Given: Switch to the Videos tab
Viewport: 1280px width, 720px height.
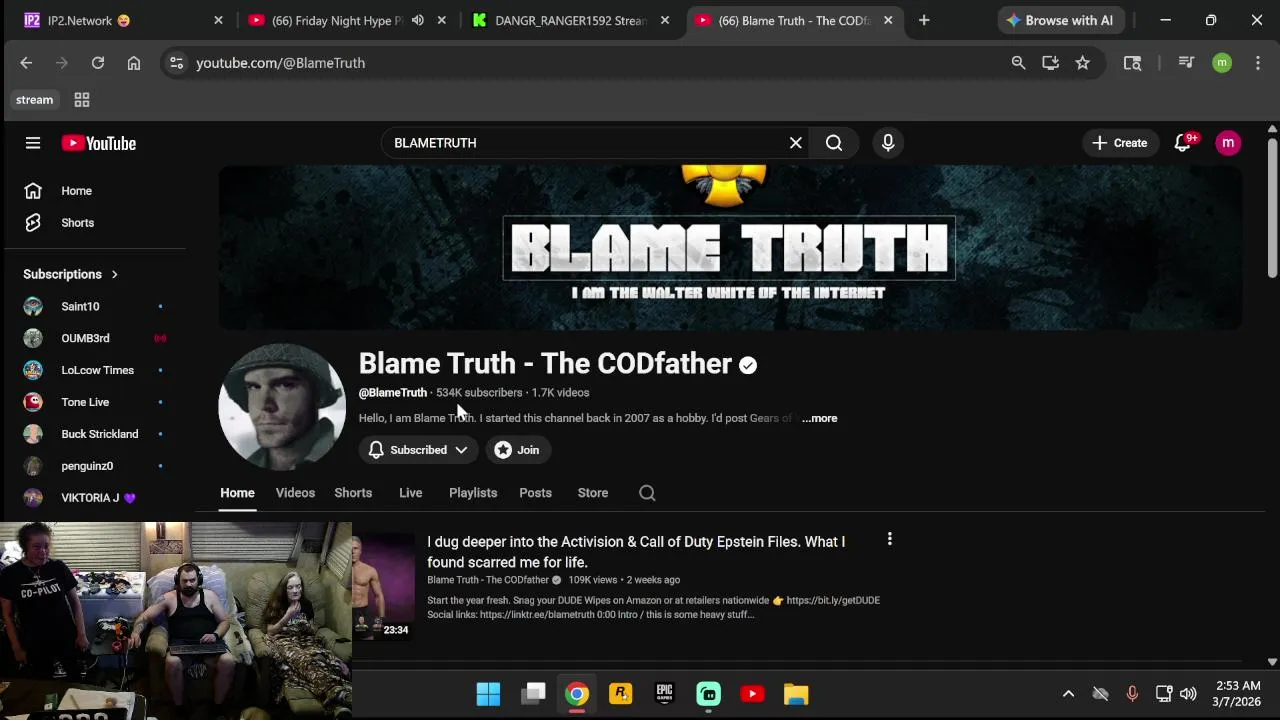Looking at the screenshot, I should coord(295,493).
